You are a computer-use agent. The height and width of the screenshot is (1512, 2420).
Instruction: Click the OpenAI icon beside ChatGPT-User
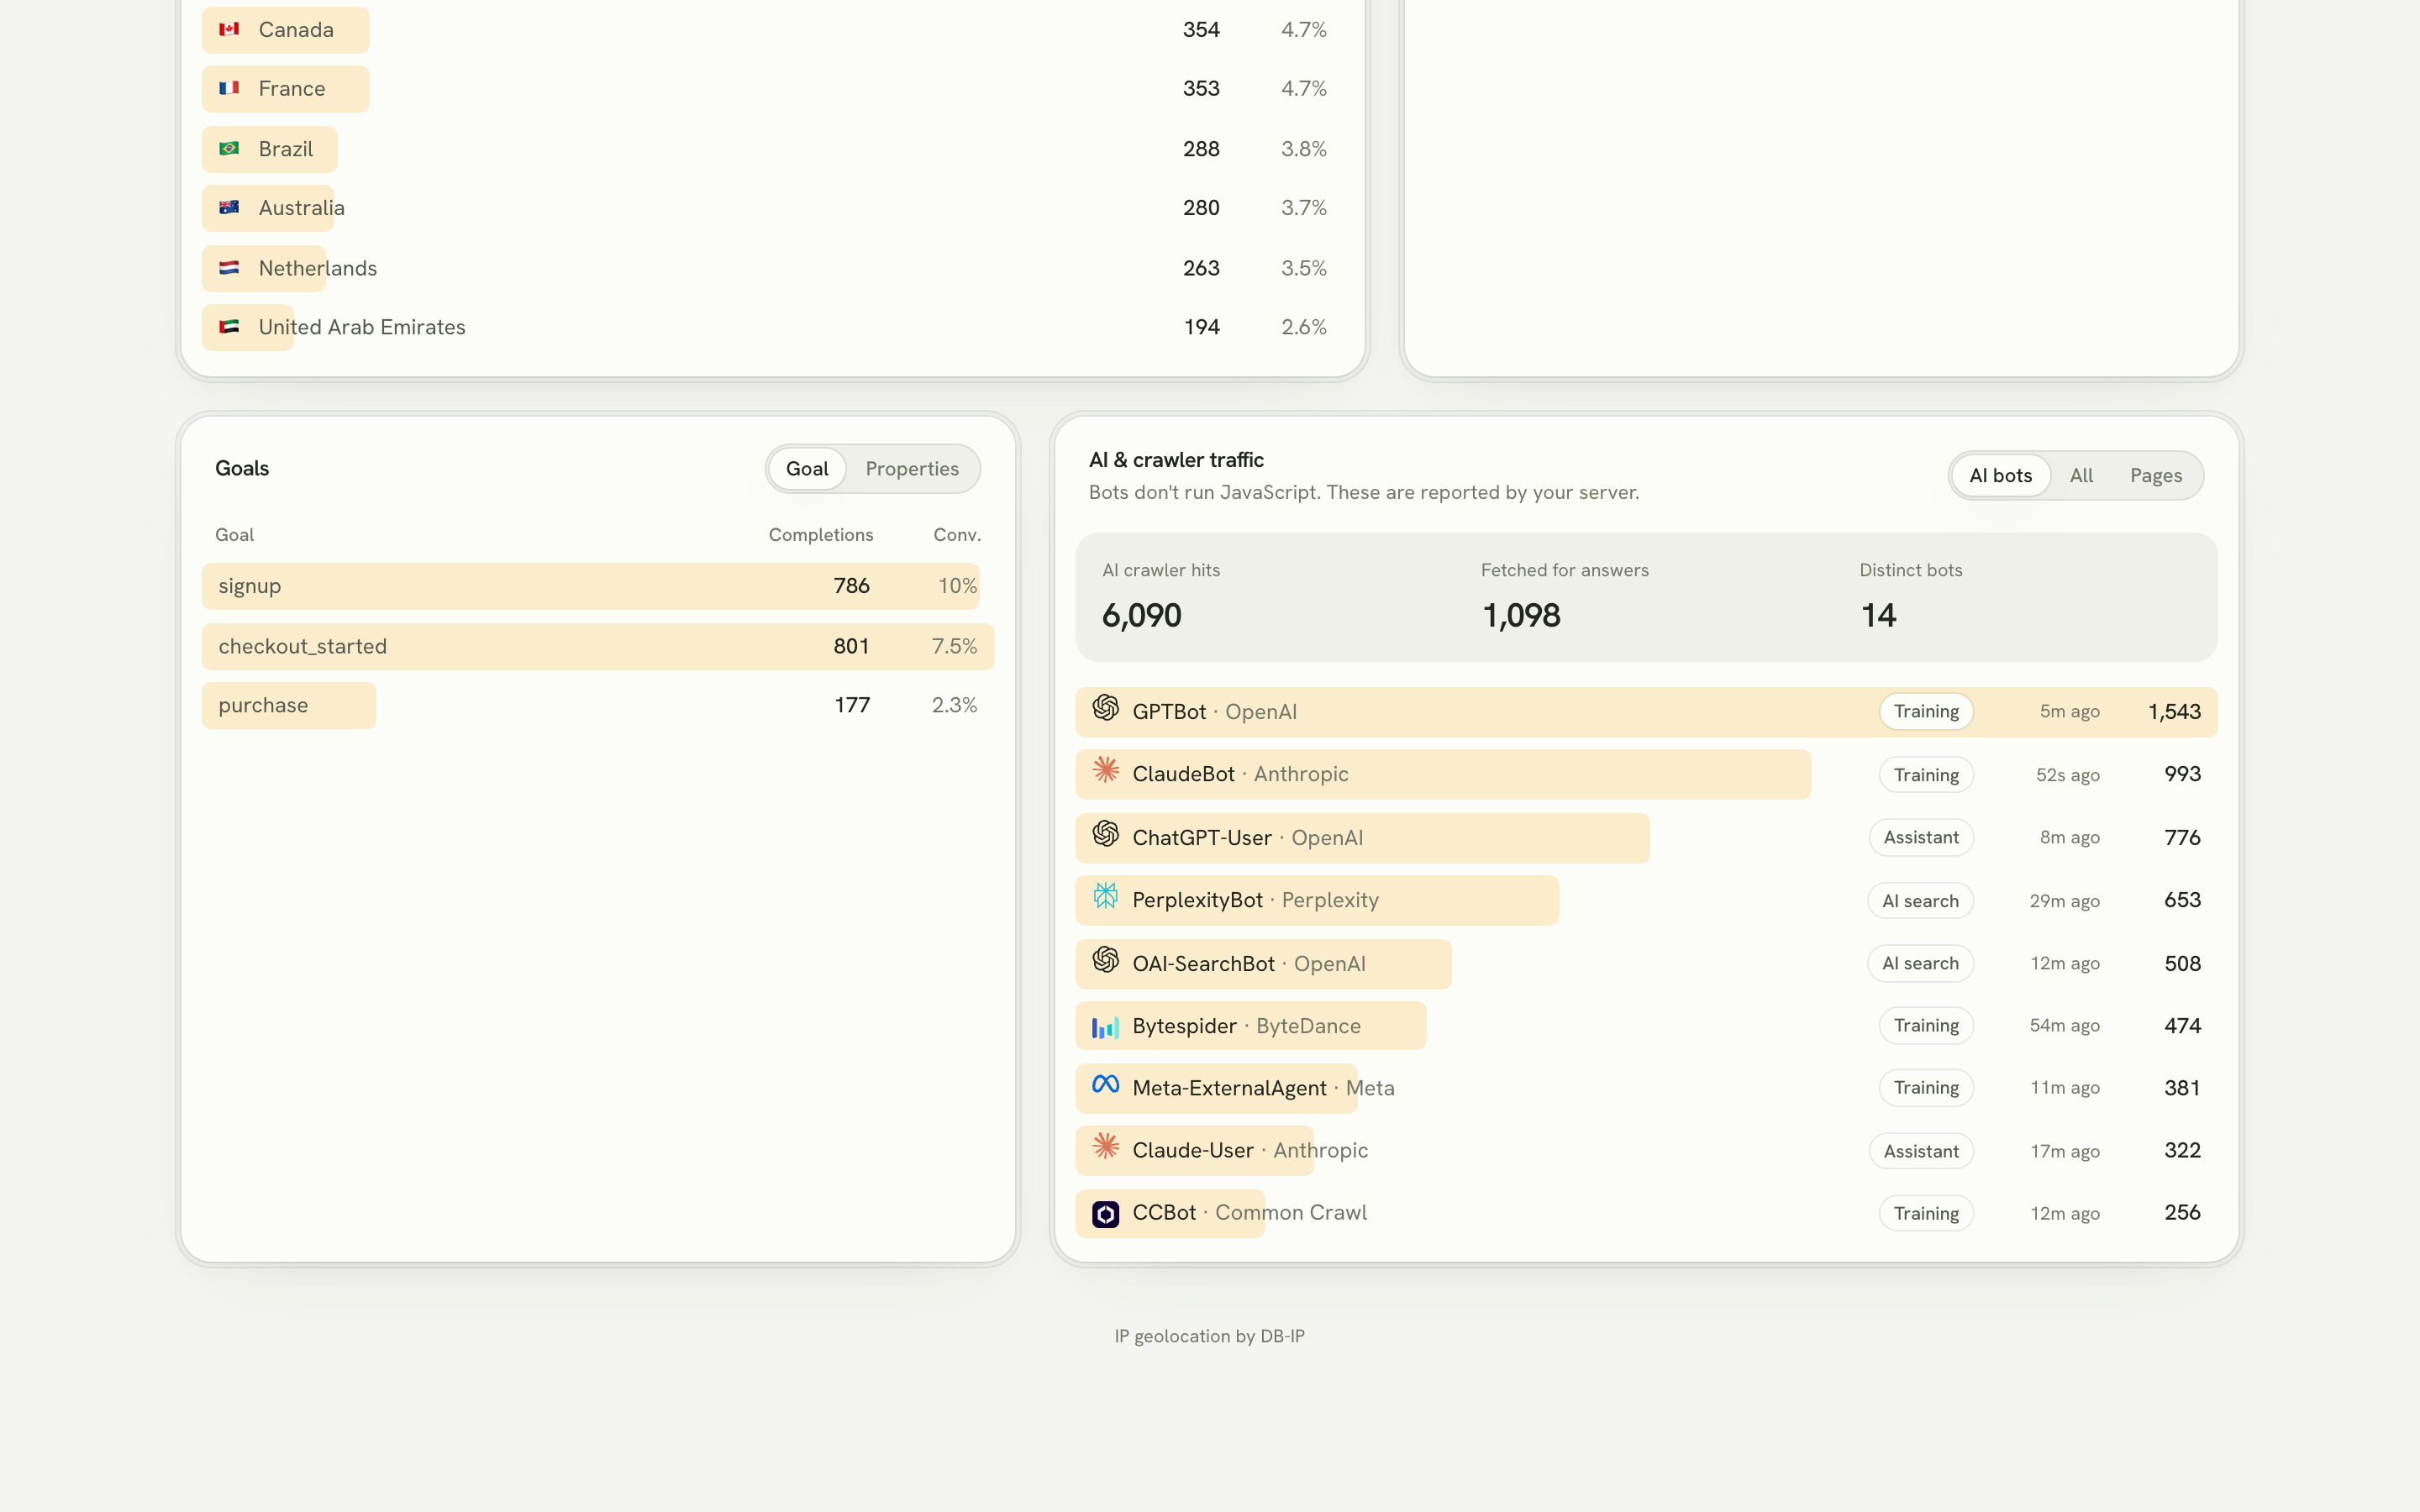pyautogui.click(x=1105, y=834)
